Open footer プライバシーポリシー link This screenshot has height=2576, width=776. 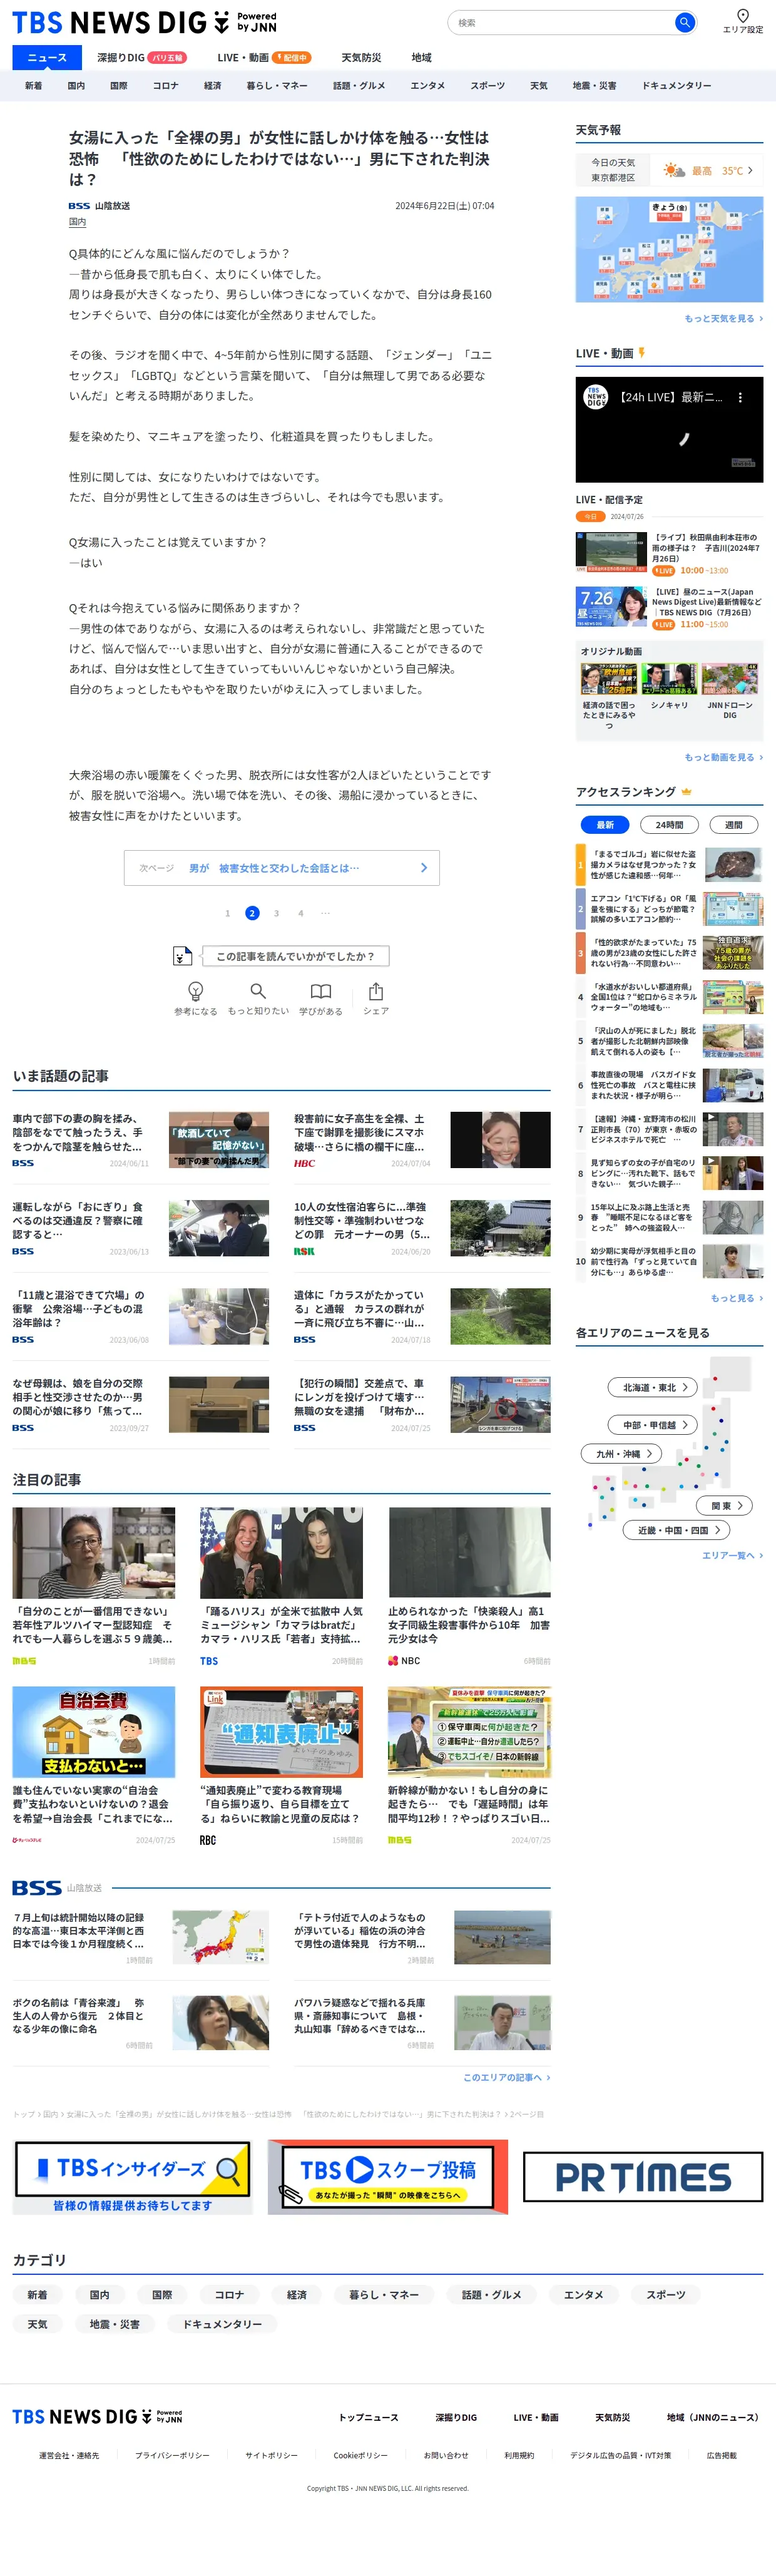coord(172,2455)
